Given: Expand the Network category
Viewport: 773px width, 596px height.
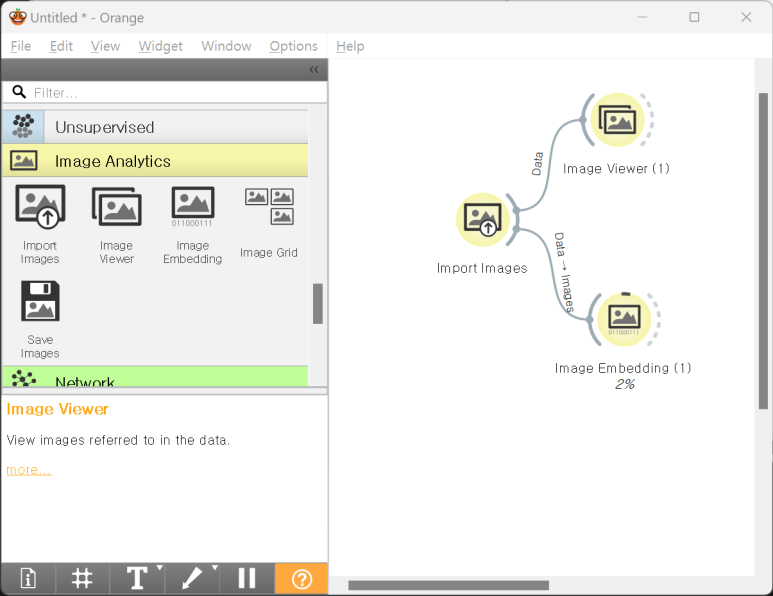Looking at the screenshot, I should click(x=155, y=377).
